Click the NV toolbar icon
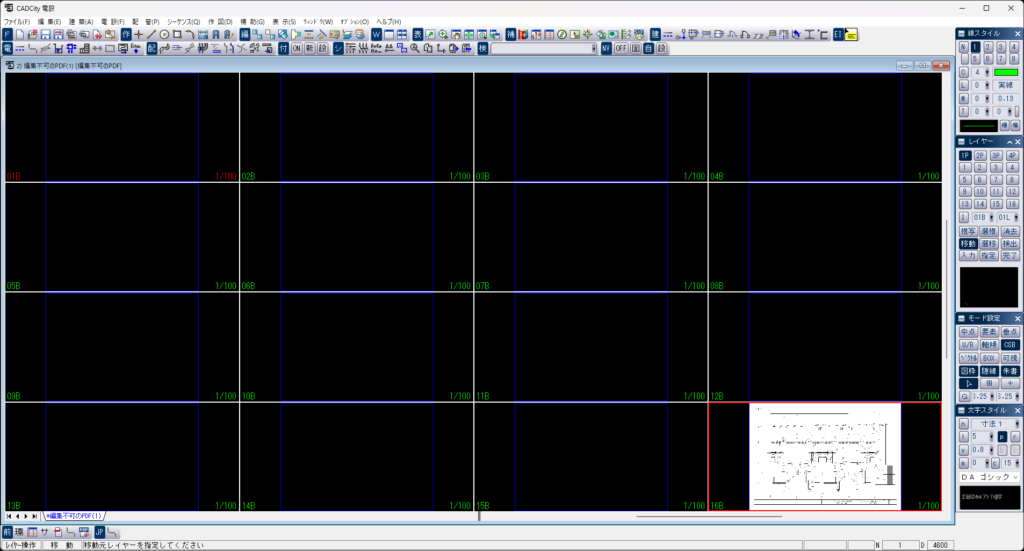The width and height of the screenshot is (1024, 551). [606, 48]
